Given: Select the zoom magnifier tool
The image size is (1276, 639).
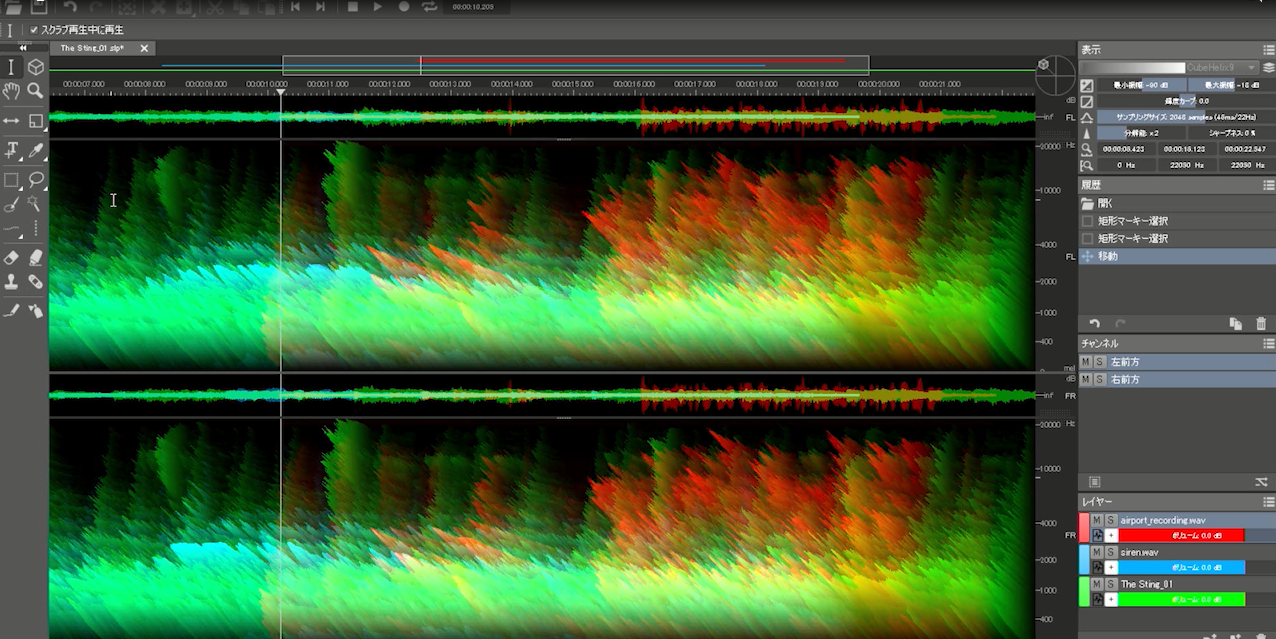Looking at the screenshot, I should pyautogui.click(x=35, y=91).
